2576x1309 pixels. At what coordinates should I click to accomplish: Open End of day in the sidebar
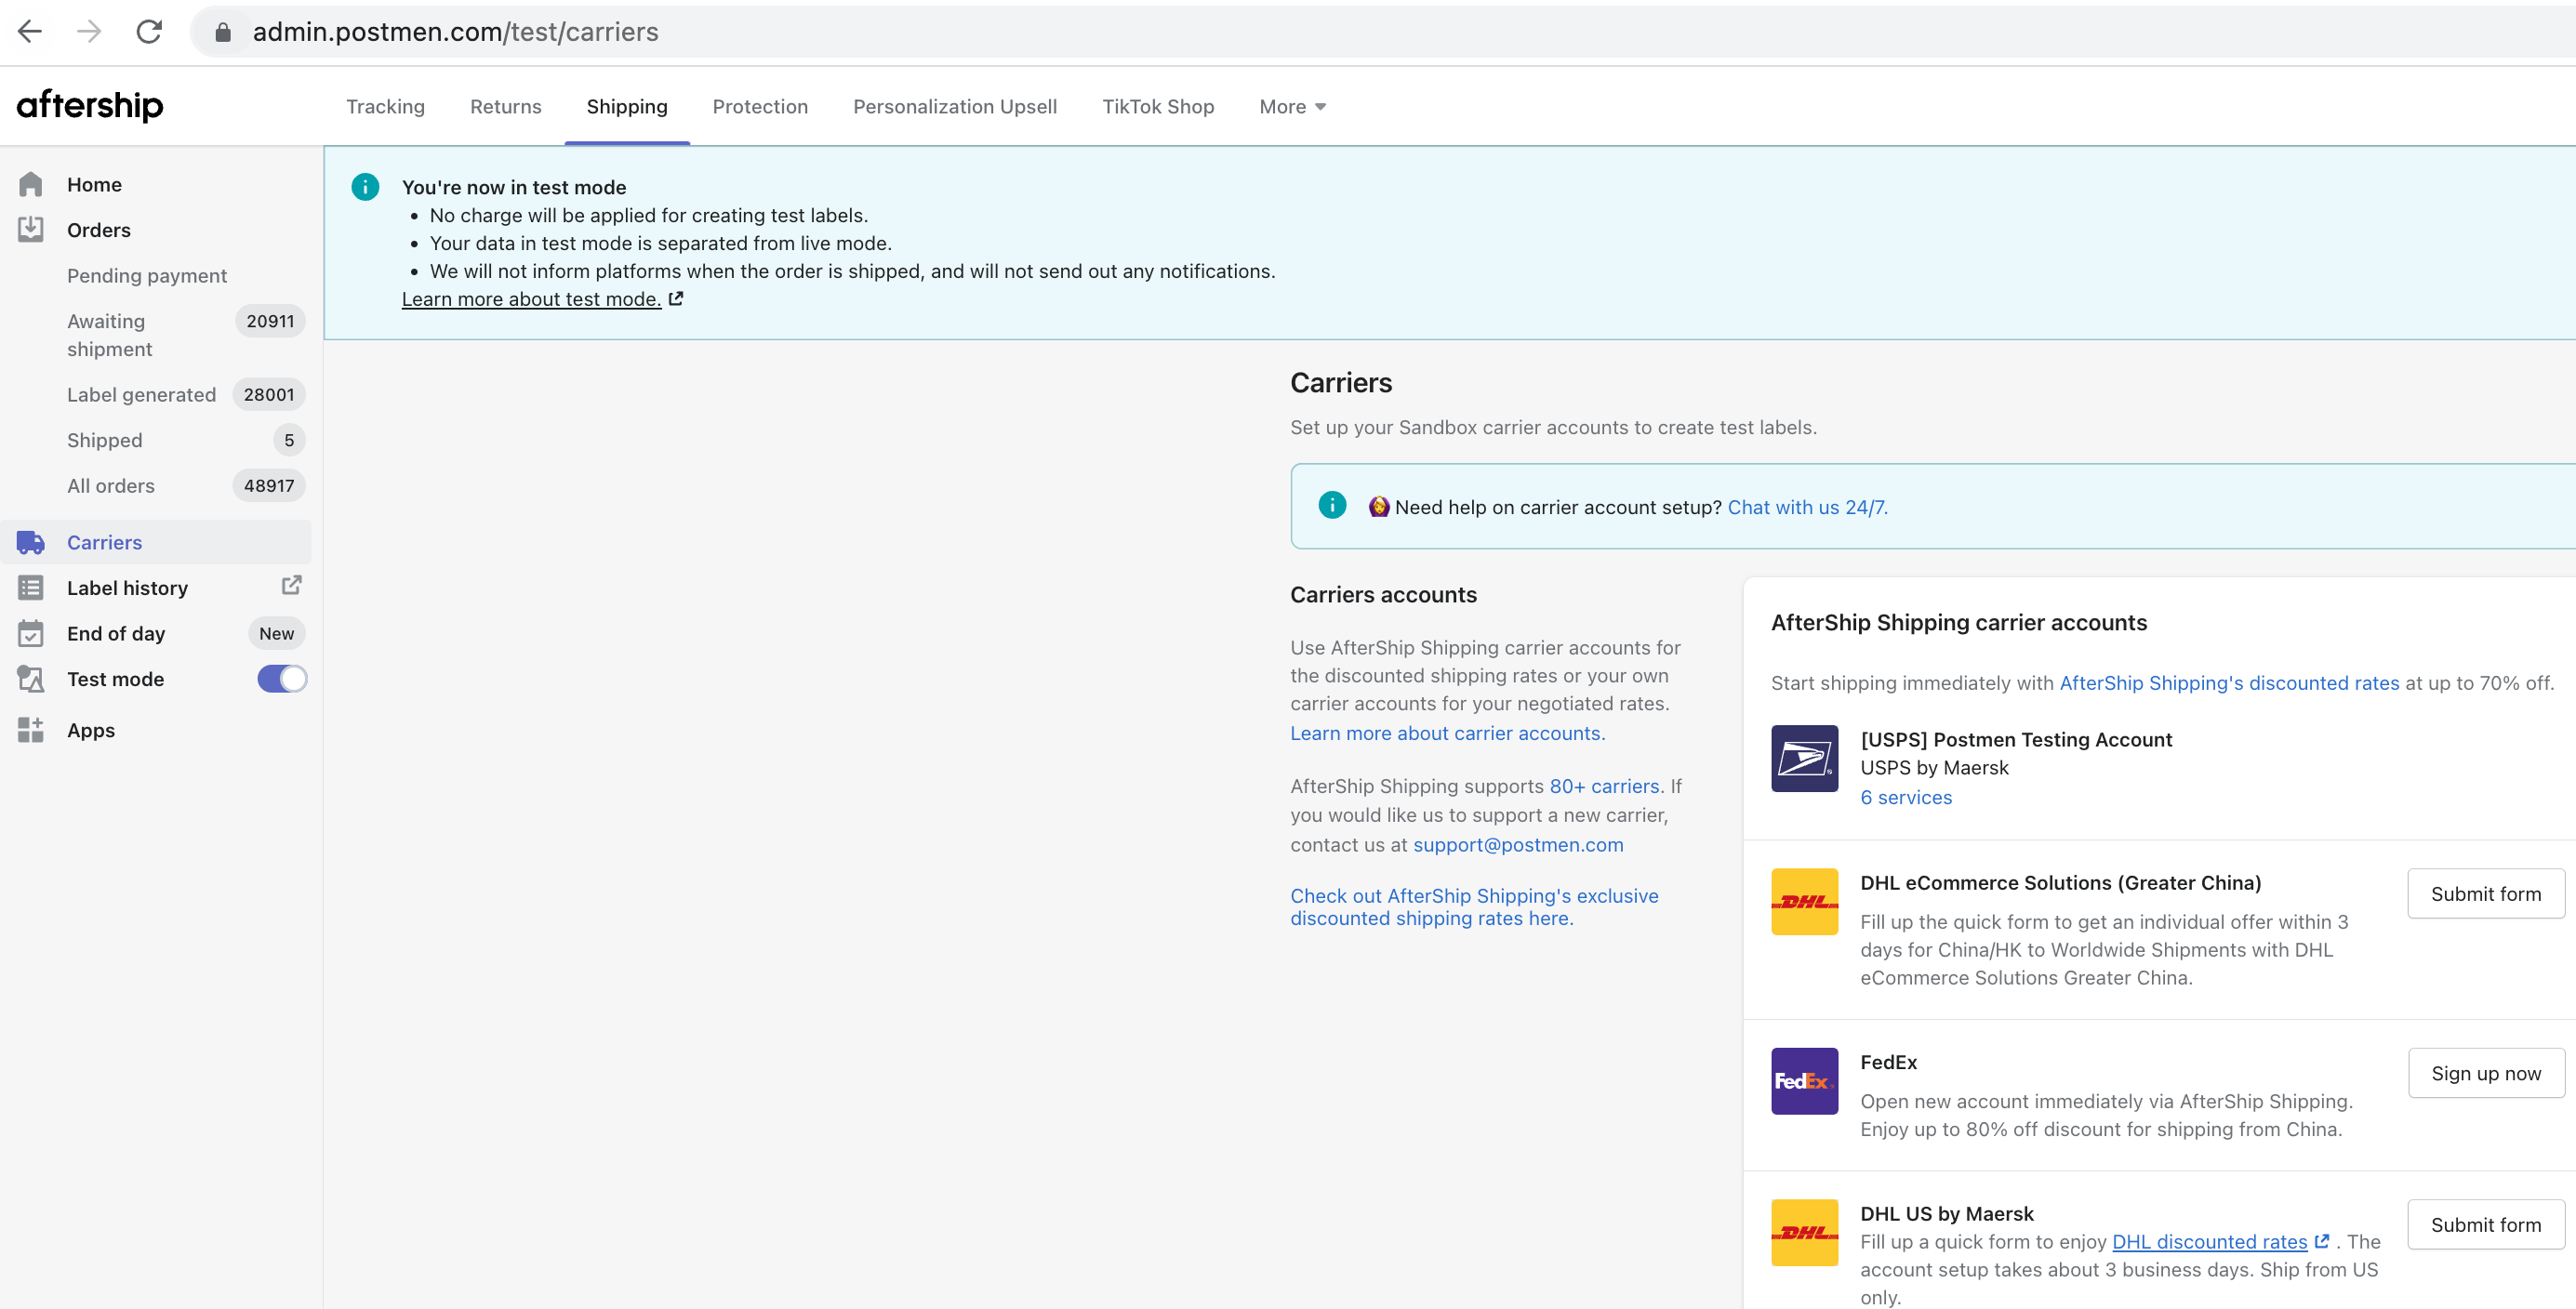tap(116, 633)
